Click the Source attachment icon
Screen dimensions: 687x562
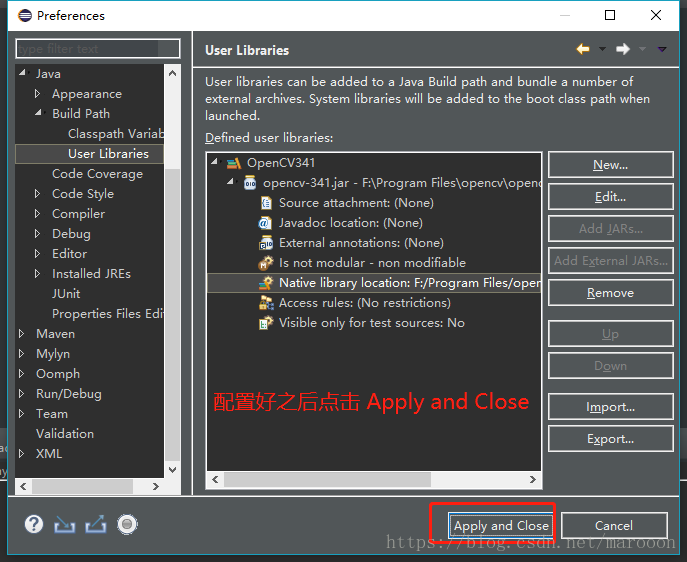click(266, 203)
